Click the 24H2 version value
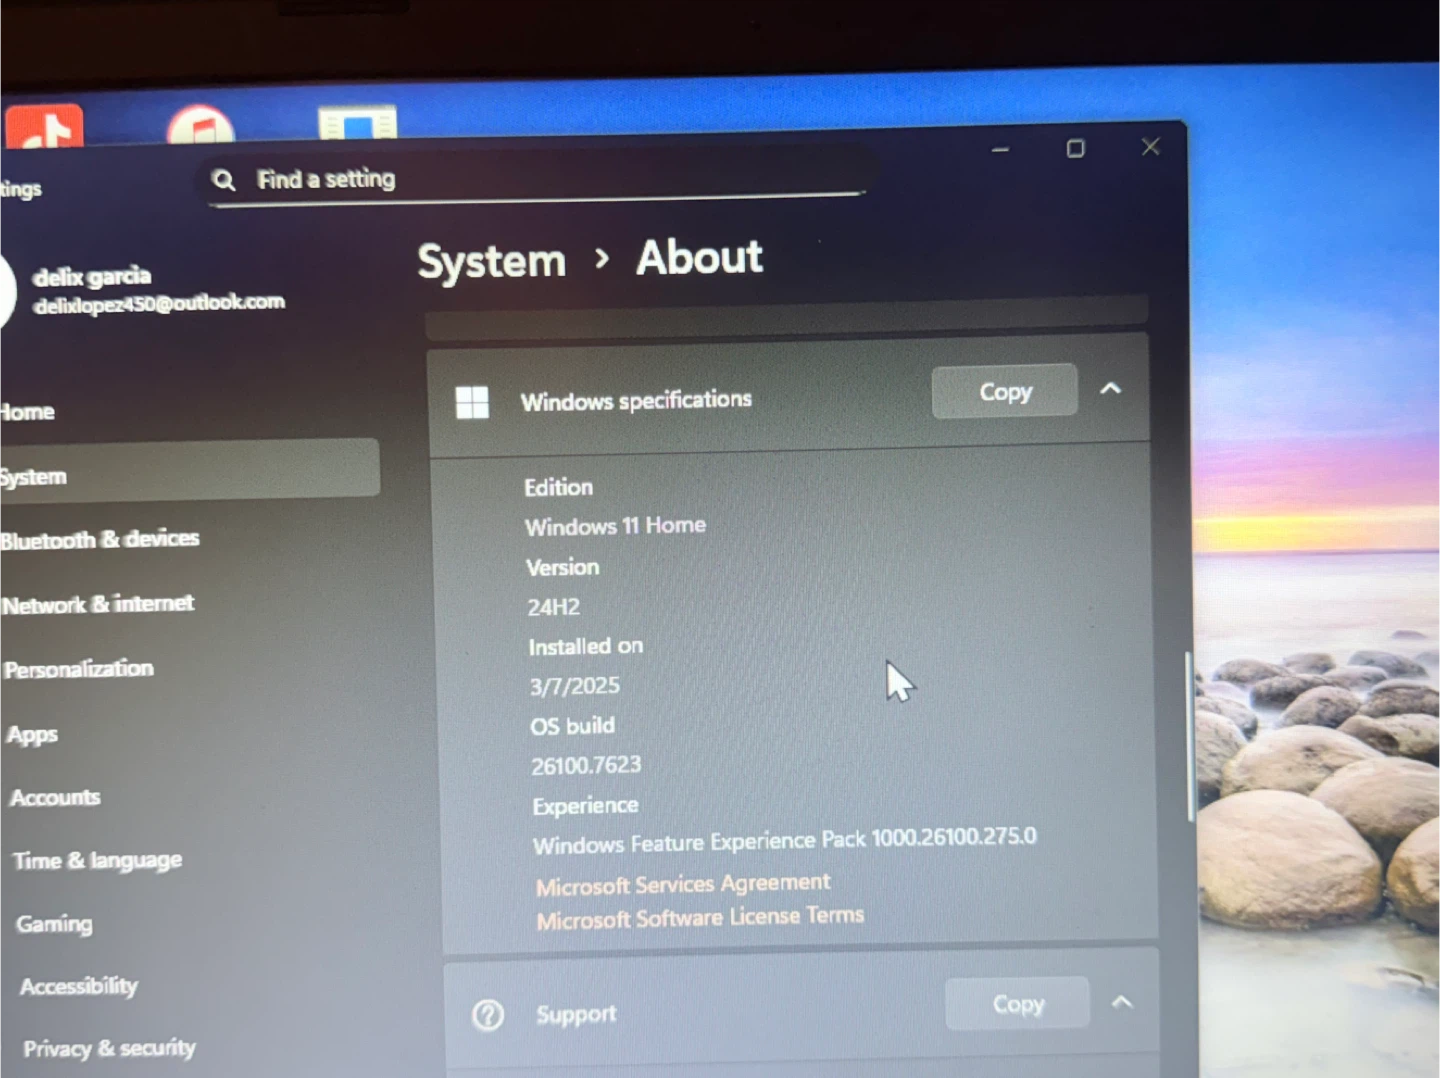 pos(553,607)
